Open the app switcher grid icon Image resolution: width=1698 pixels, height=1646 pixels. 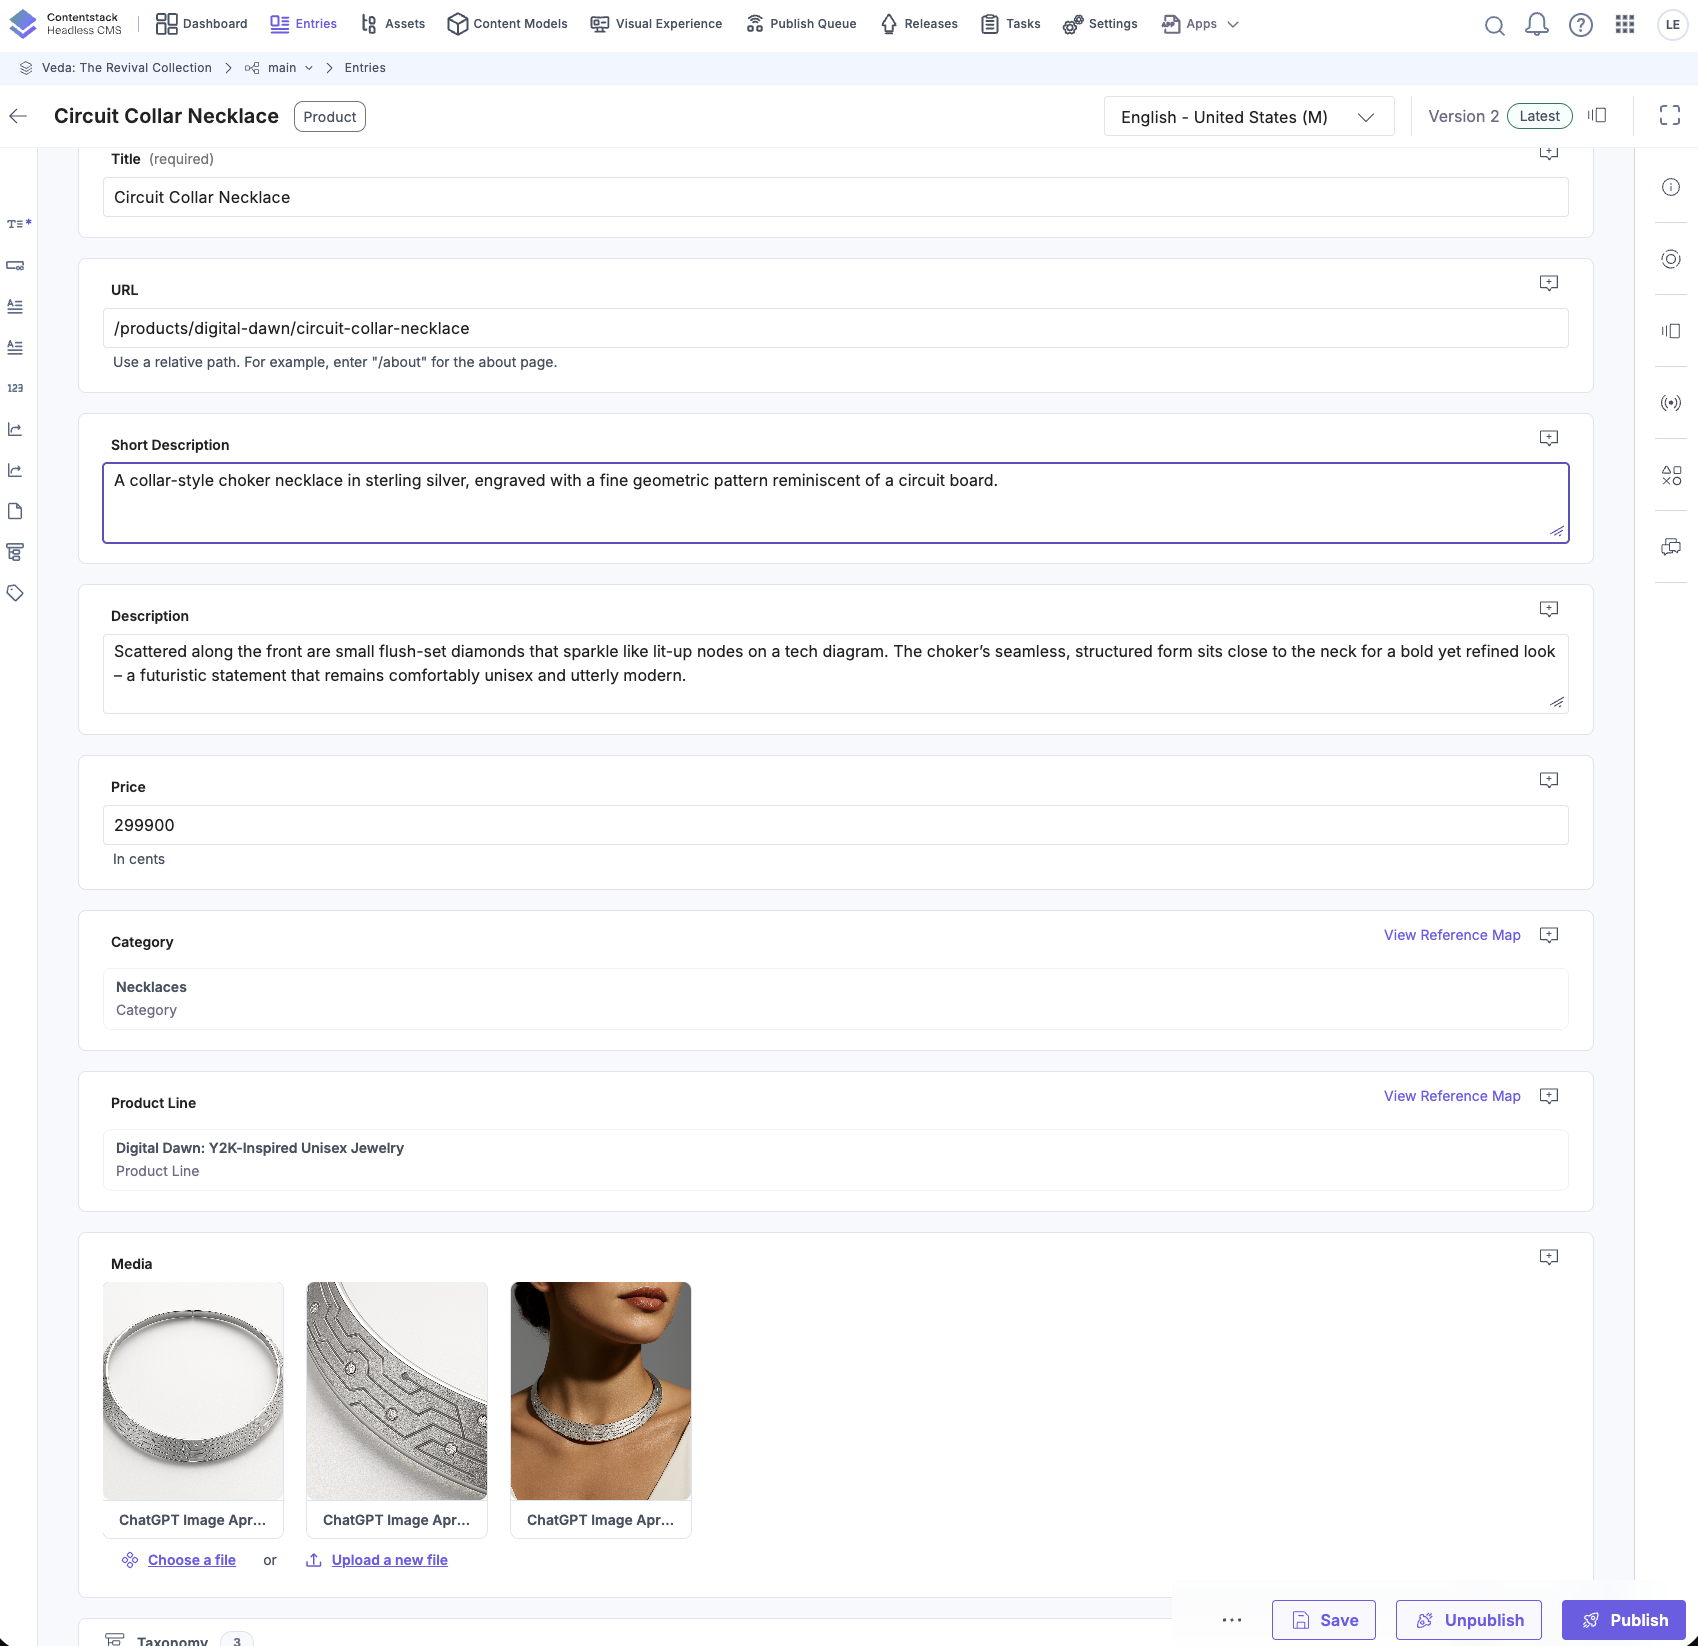click(x=1625, y=25)
